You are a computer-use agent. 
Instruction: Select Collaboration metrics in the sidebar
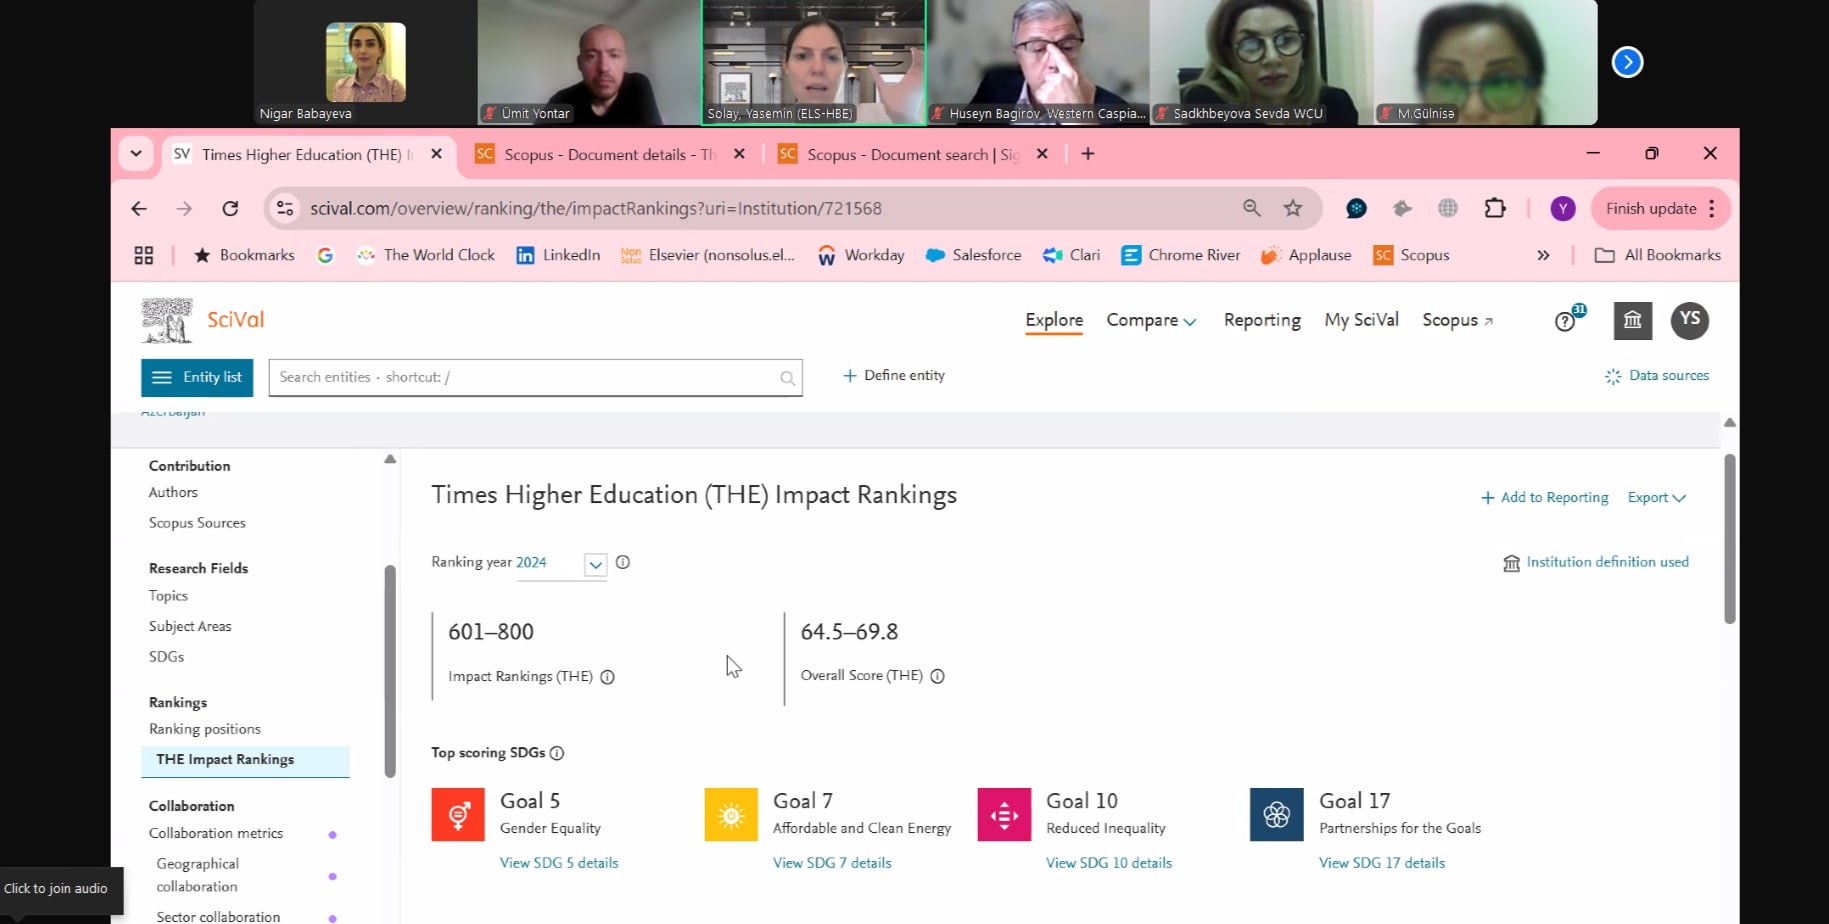216,833
